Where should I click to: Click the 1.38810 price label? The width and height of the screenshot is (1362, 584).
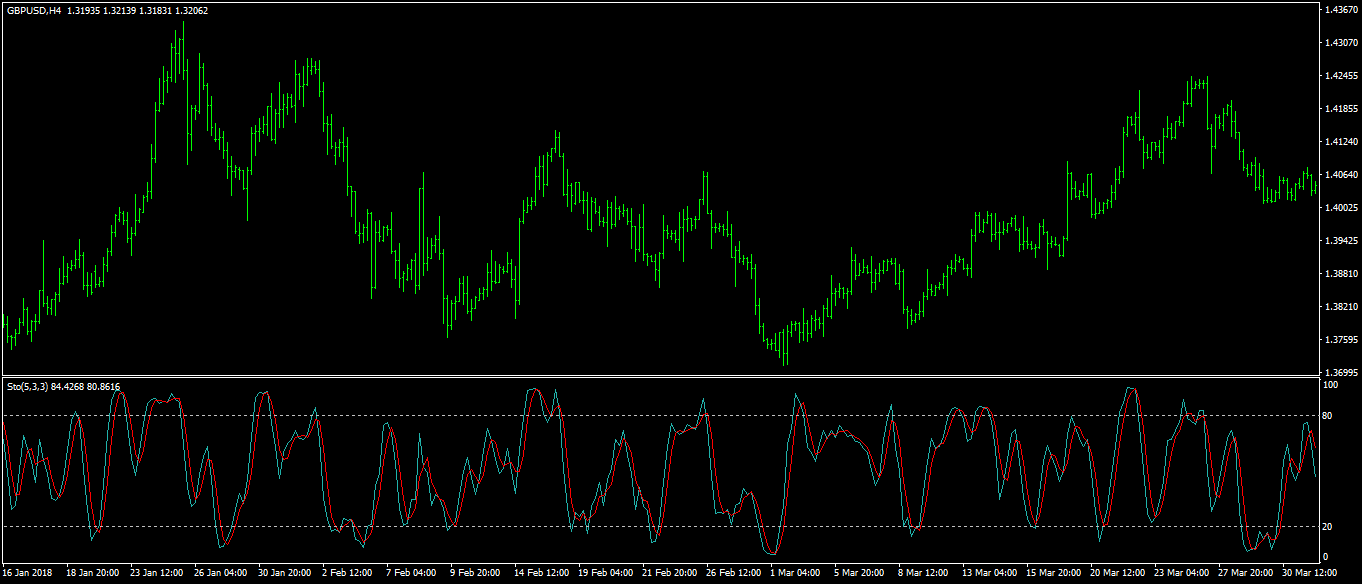tap(1339, 274)
